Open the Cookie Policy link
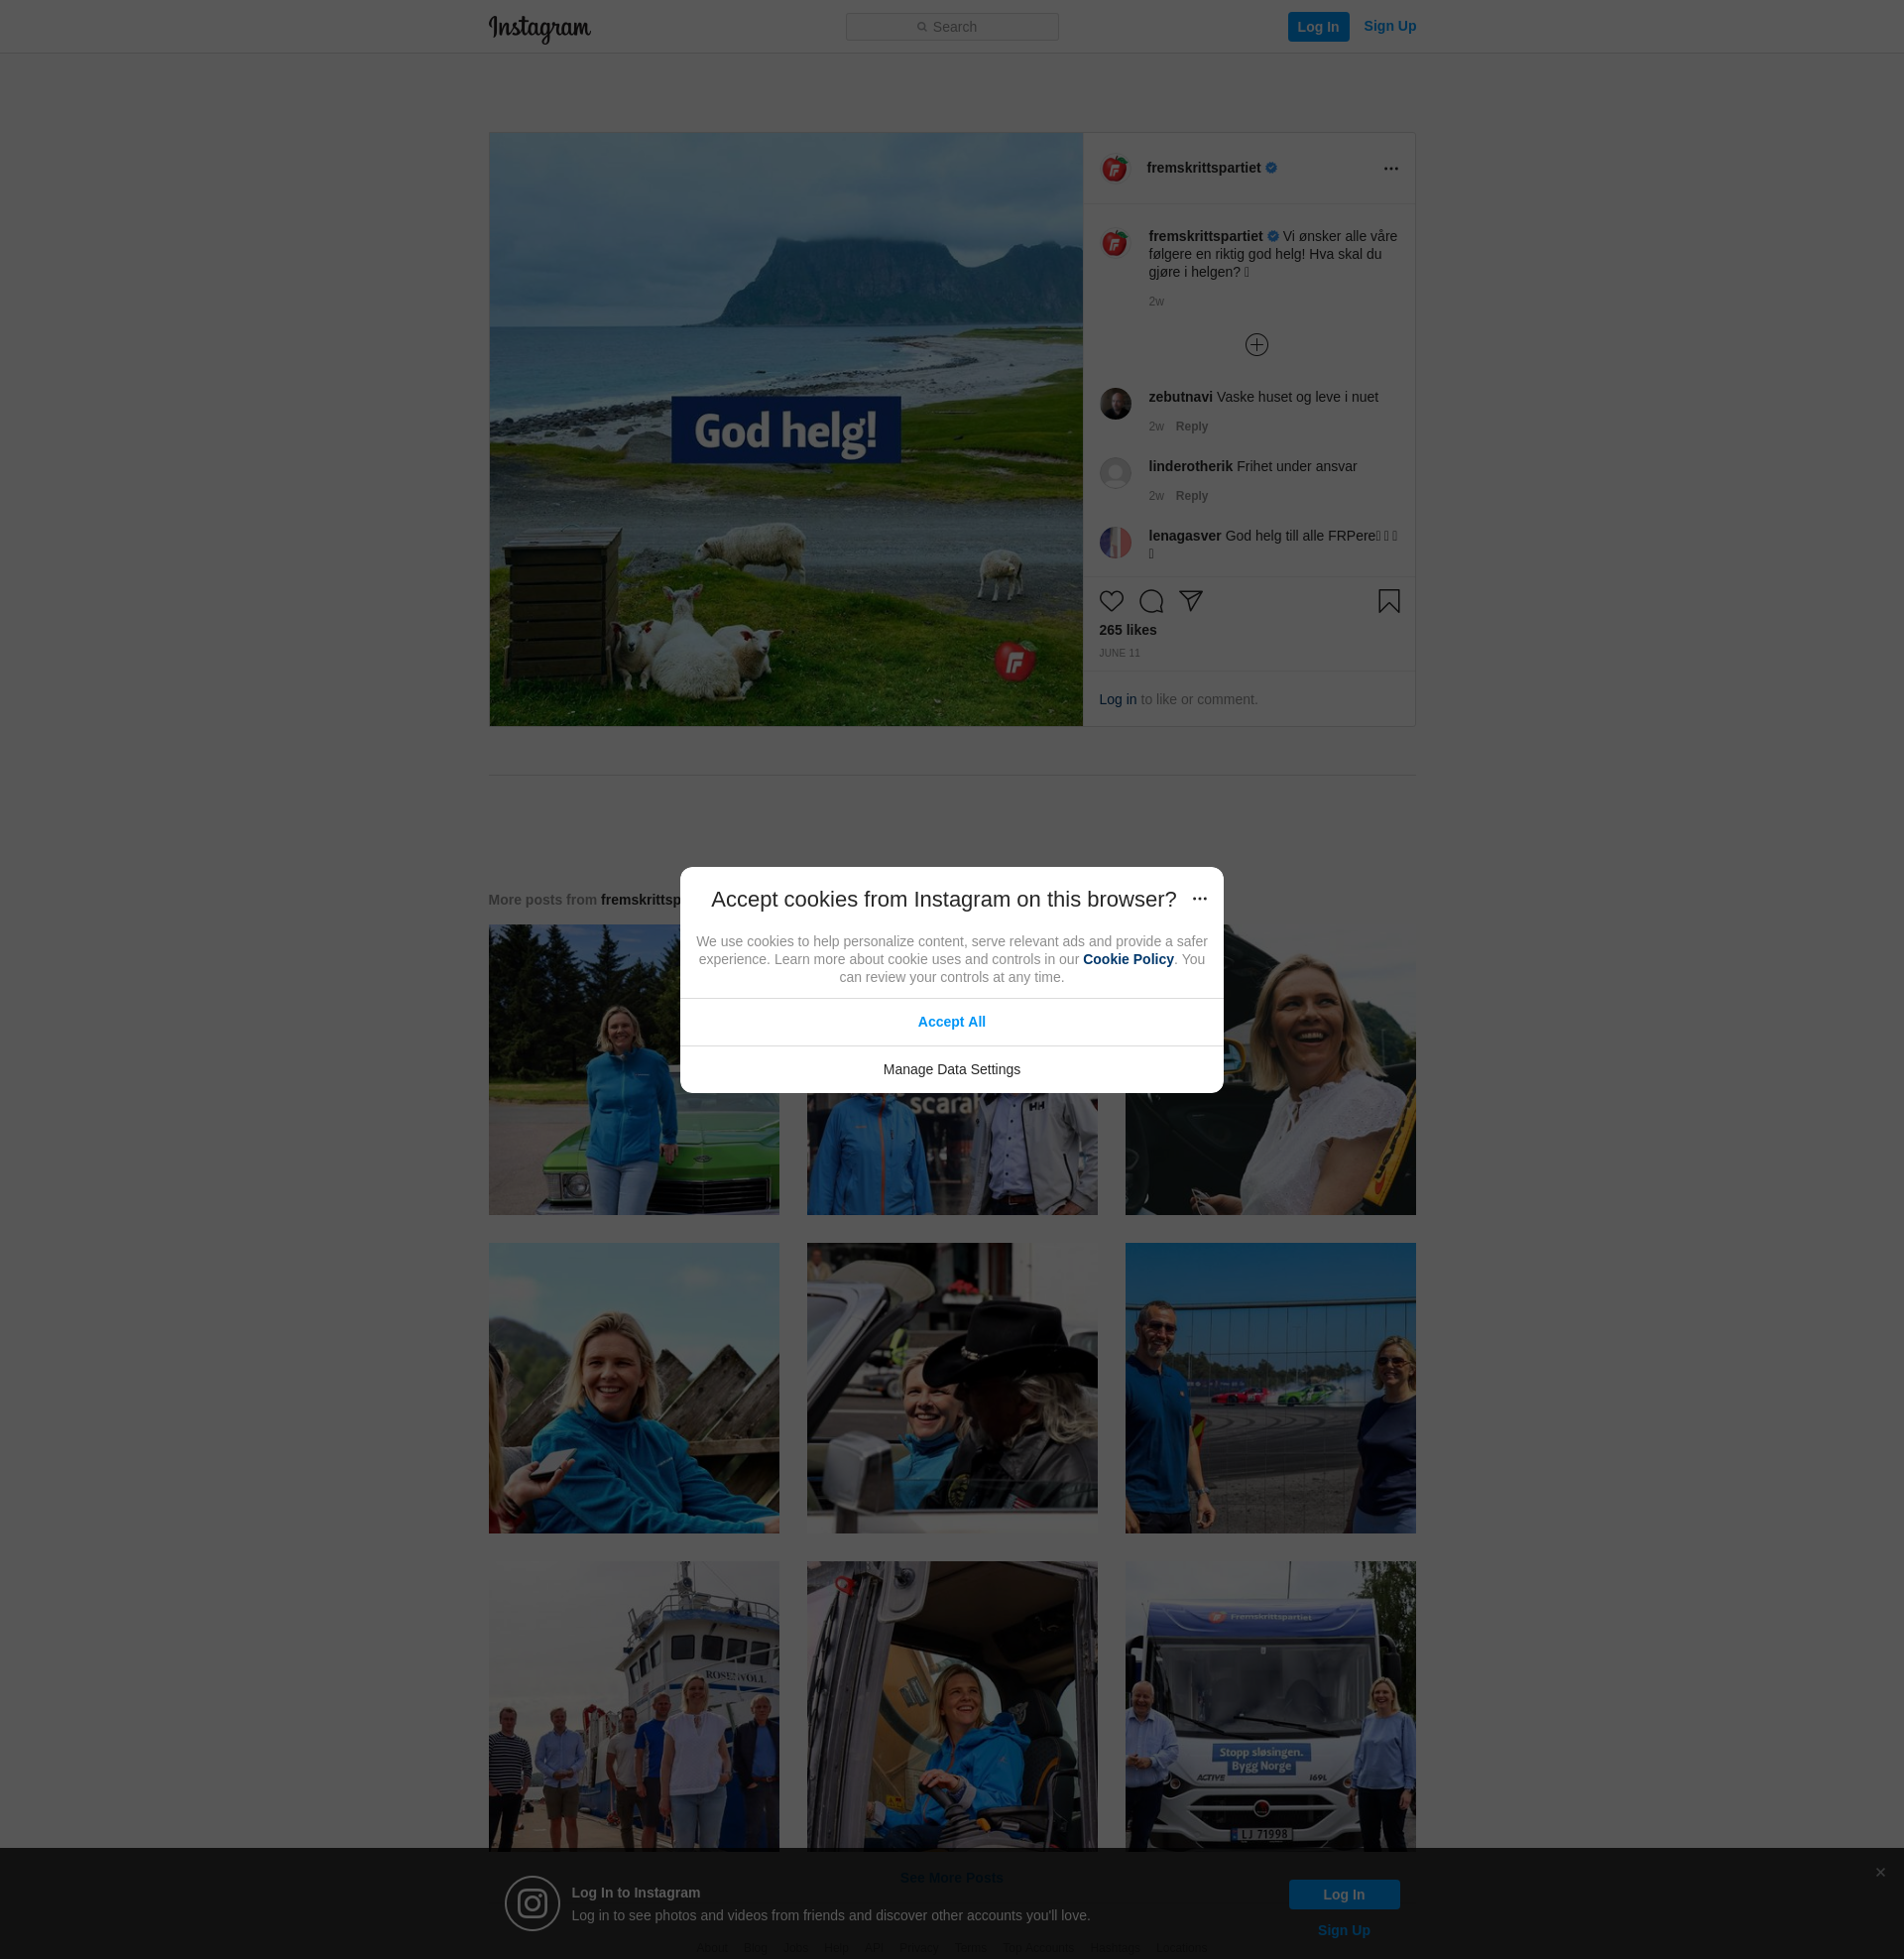Image resolution: width=1904 pixels, height=1959 pixels. [1127, 959]
